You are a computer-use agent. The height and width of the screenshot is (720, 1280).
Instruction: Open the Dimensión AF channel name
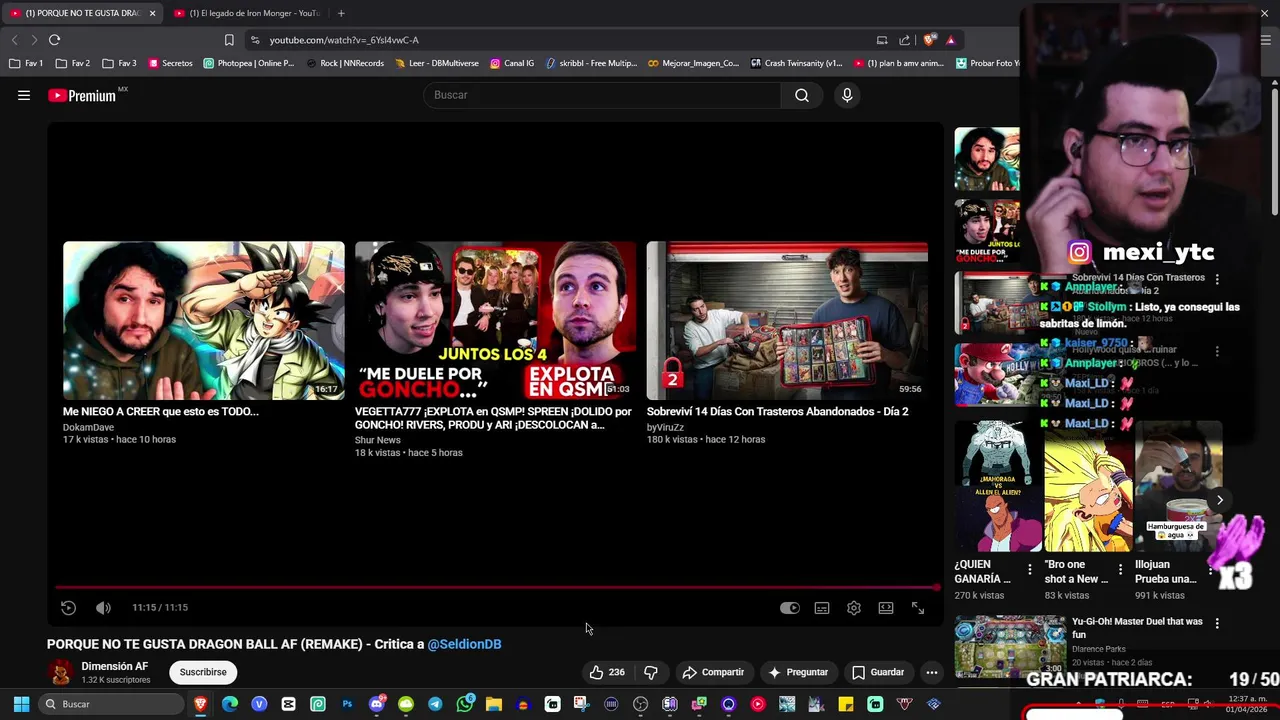[115, 666]
